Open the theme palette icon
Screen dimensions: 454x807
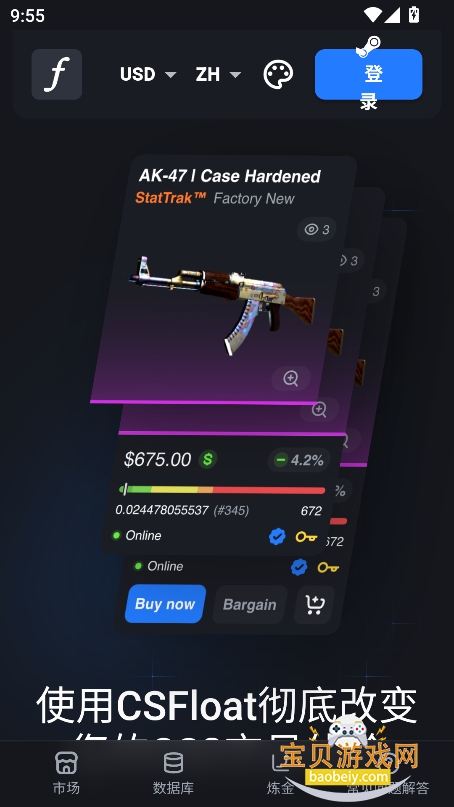click(278, 74)
